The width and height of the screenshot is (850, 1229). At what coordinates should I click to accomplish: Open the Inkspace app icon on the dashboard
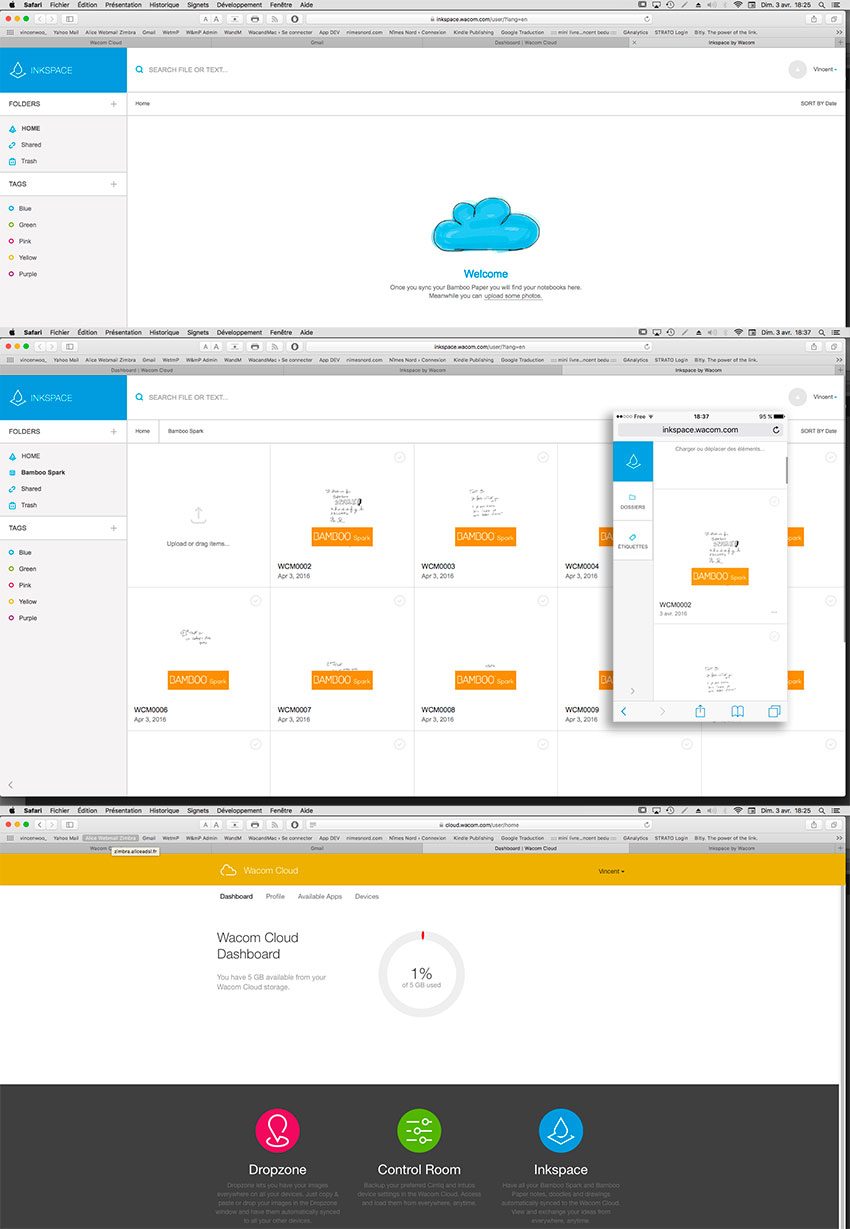pyautogui.click(x=561, y=1130)
